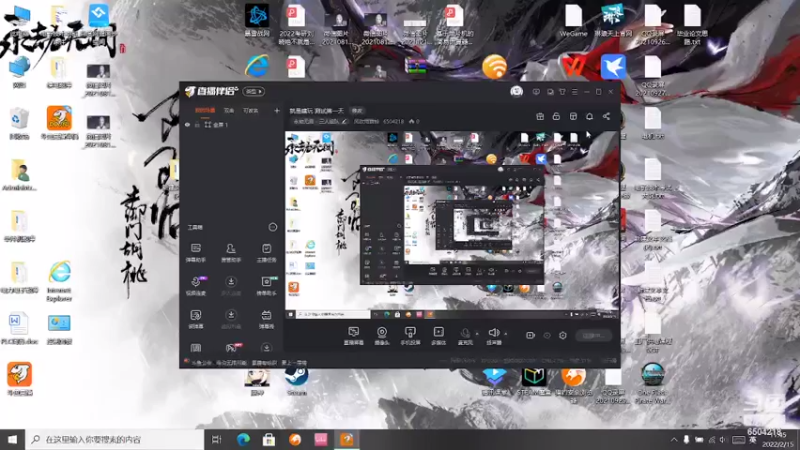The height and width of the screenshot is (450, 800).
Task: Open the toolbox tool with green NEW badge
Action: pyautogui.click(x=266, y=286)
